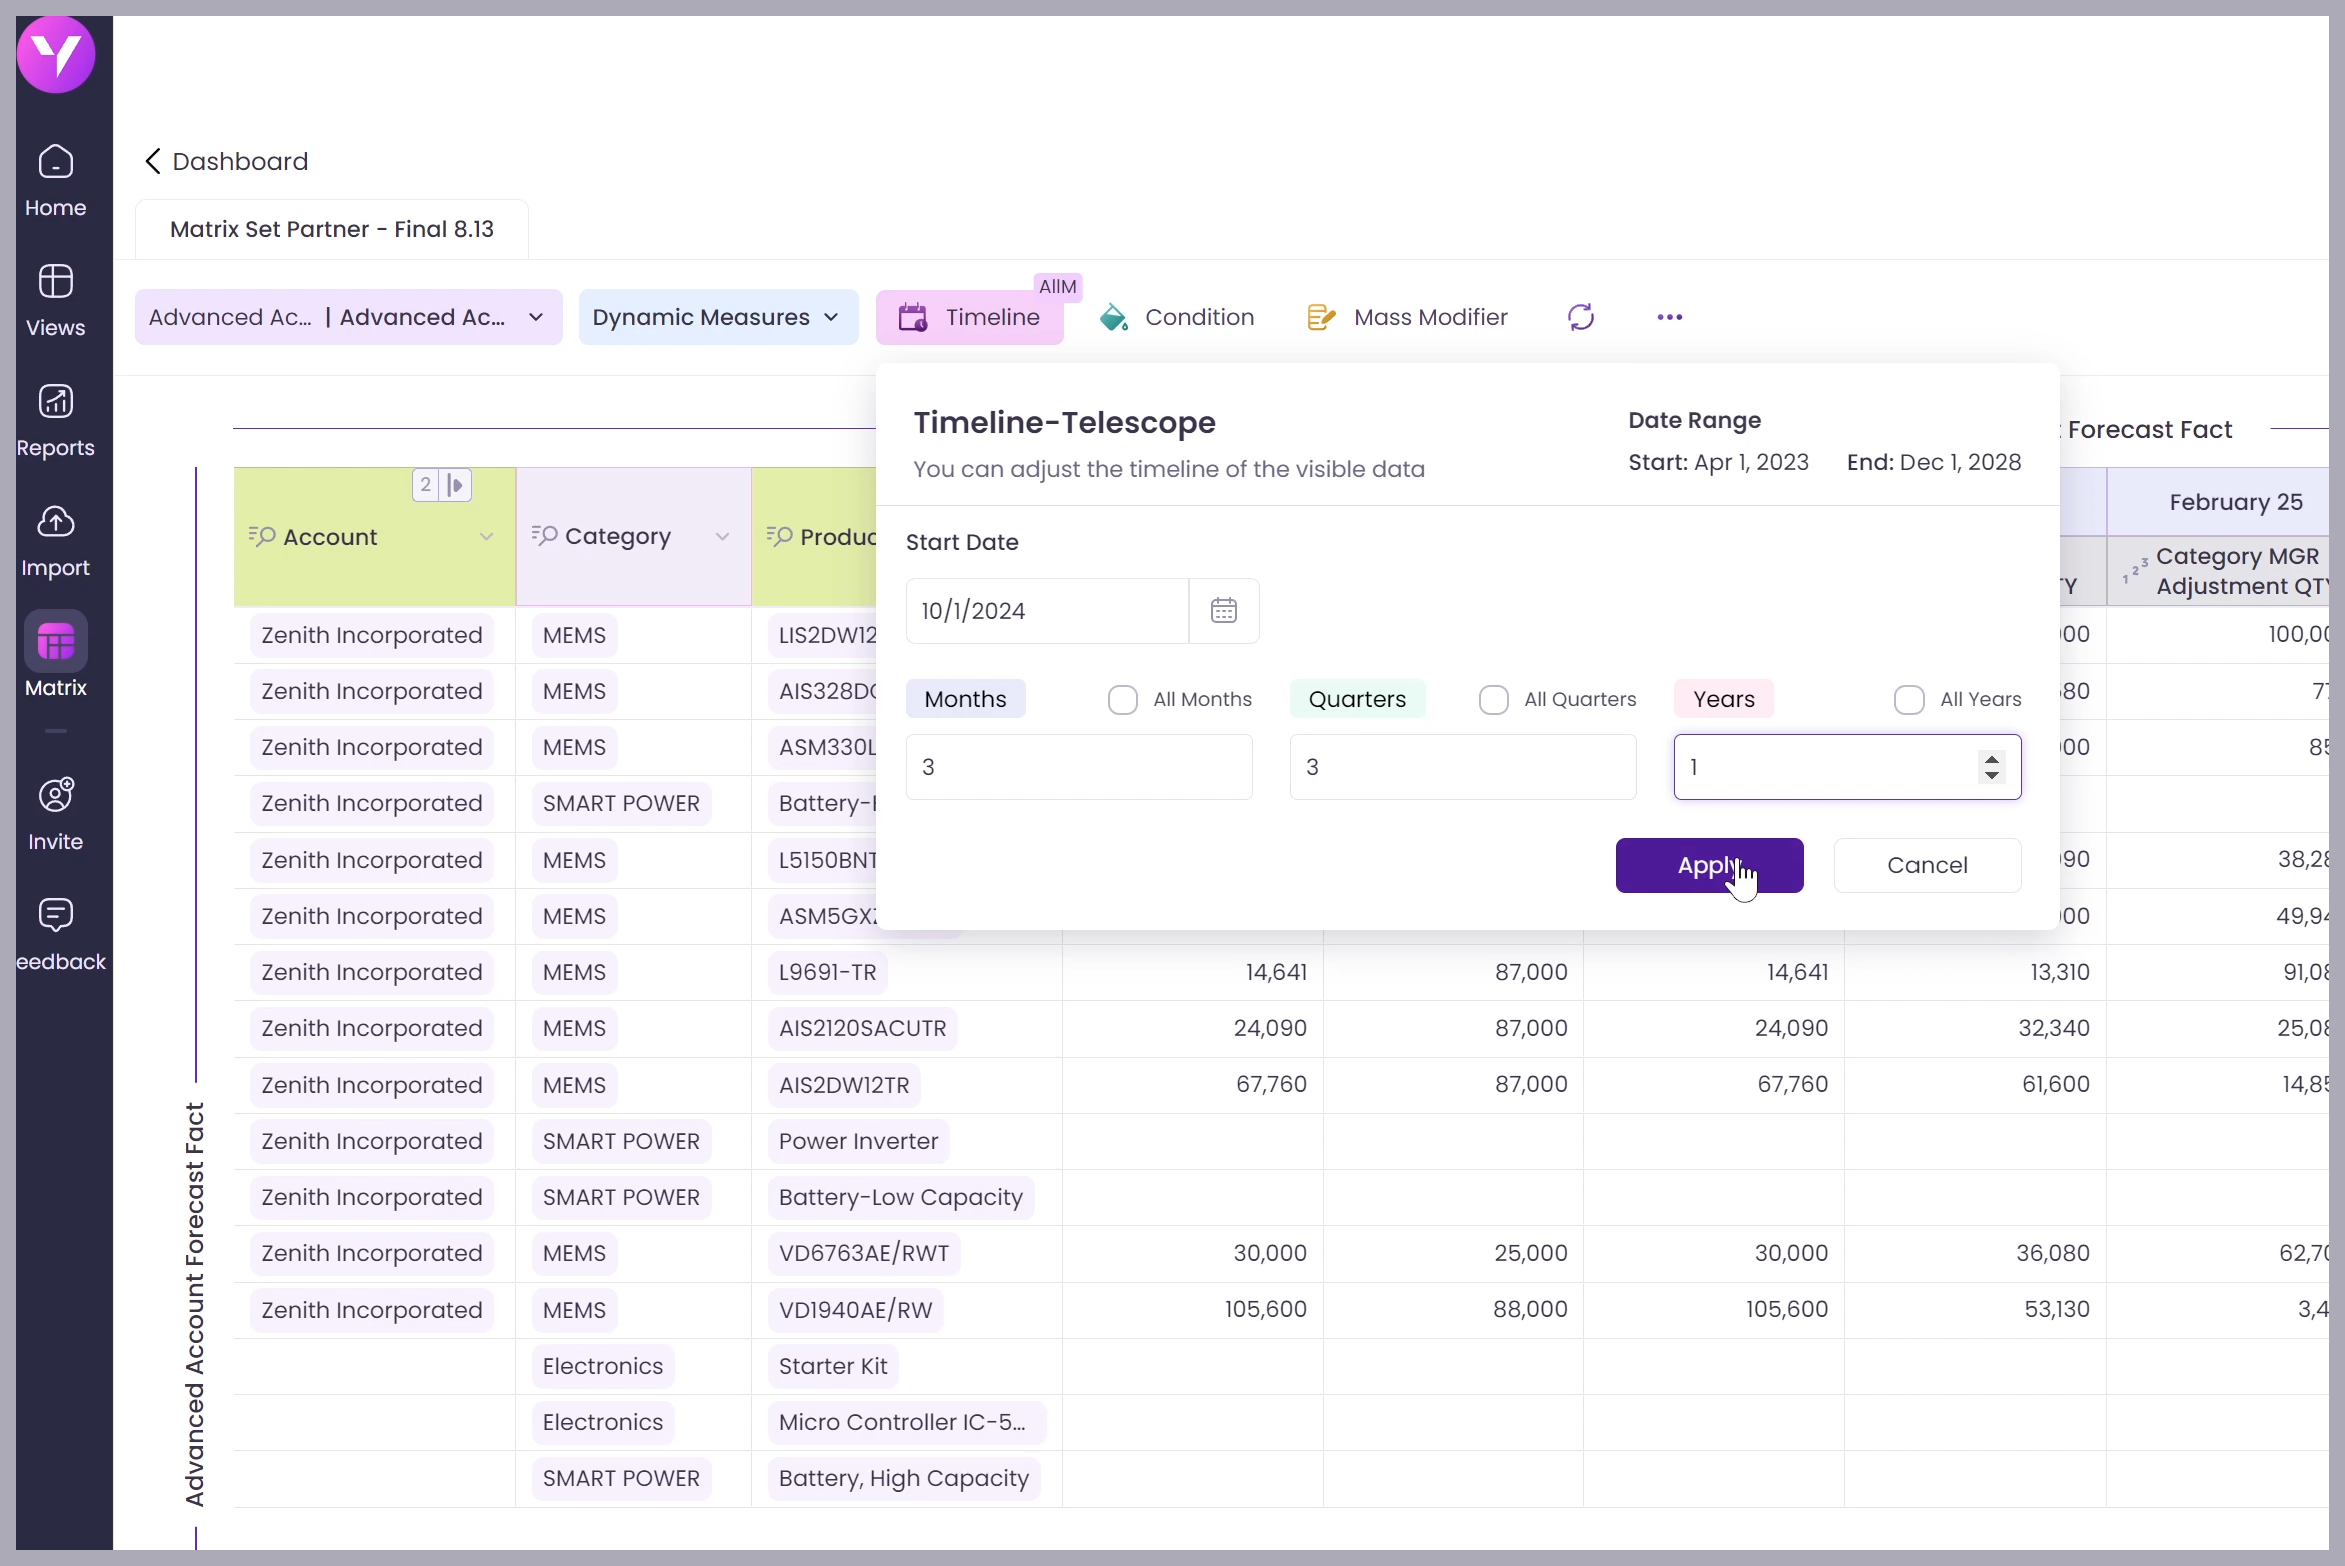Open the Invite sidebar icon
Image resolution: width=2345 pixels, height=1566 pixels.
(x=55, y=796)
